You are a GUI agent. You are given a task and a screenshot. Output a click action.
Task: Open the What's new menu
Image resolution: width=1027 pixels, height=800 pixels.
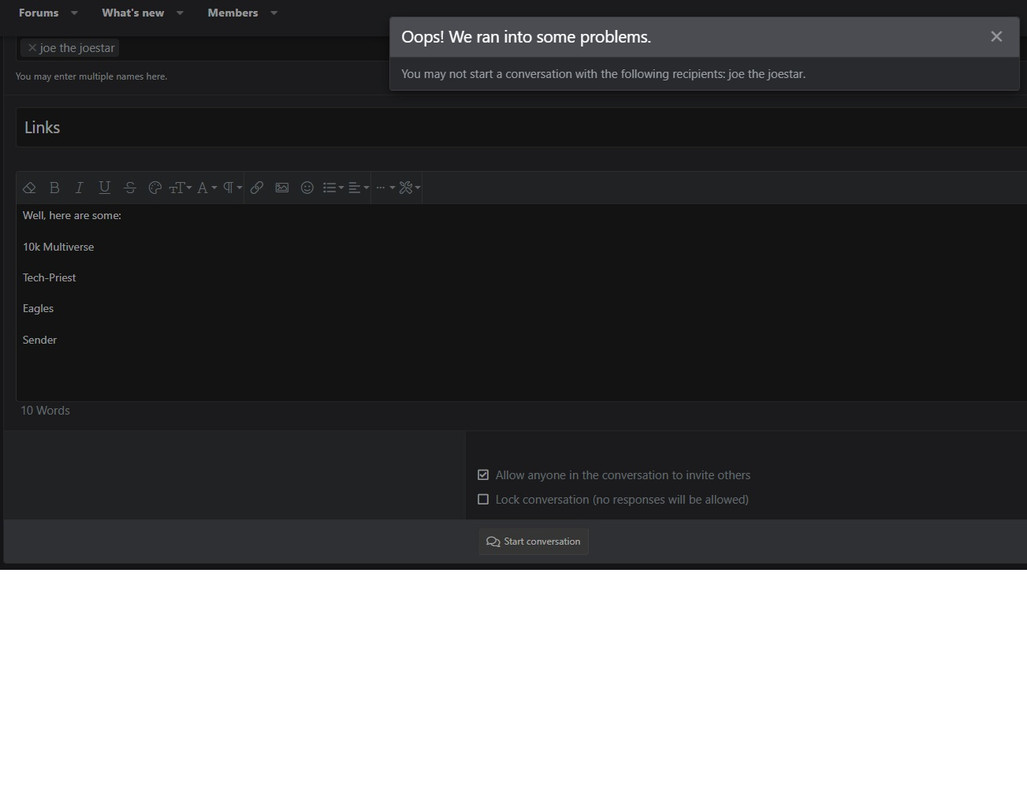tap(133, 12)
